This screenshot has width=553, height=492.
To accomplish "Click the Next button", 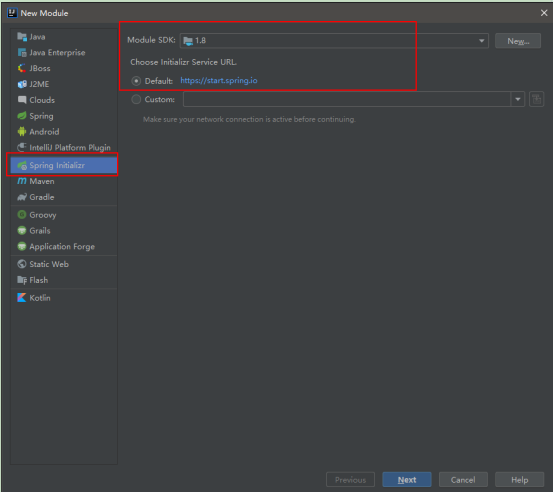I will (x=407, y=480).
